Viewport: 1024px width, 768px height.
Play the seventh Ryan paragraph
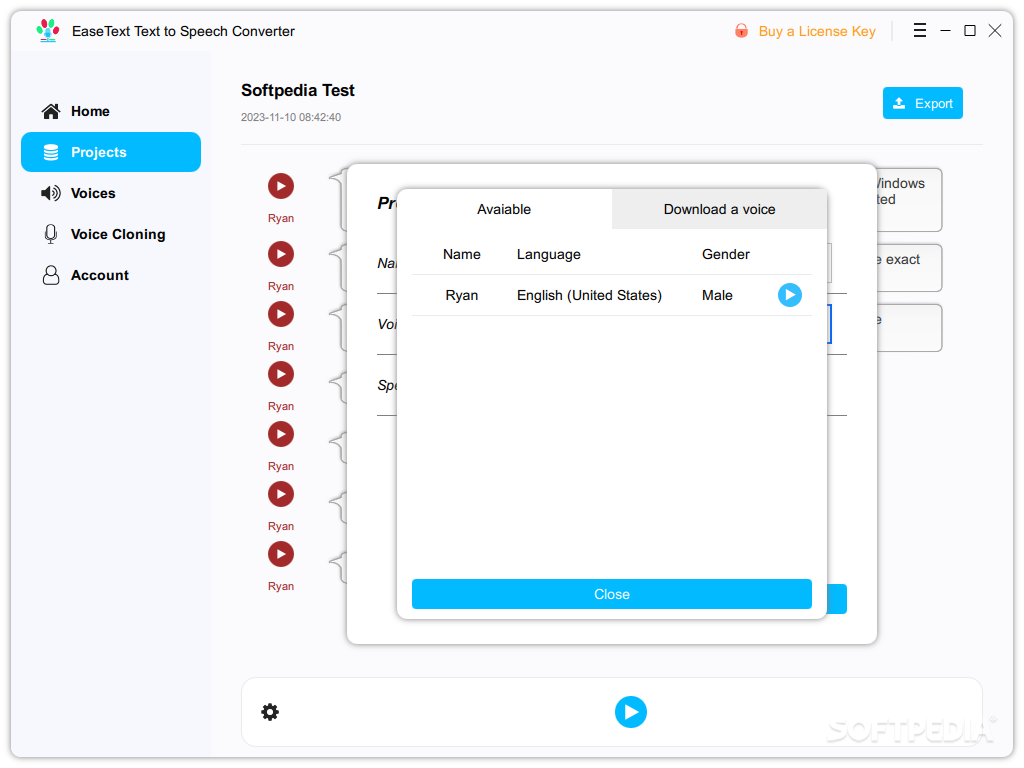(x=281, y=554)
